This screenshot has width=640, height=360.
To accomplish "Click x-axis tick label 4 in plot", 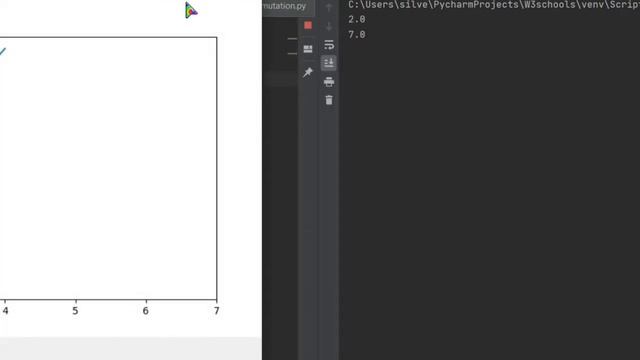I will click(x=5, y=311).
